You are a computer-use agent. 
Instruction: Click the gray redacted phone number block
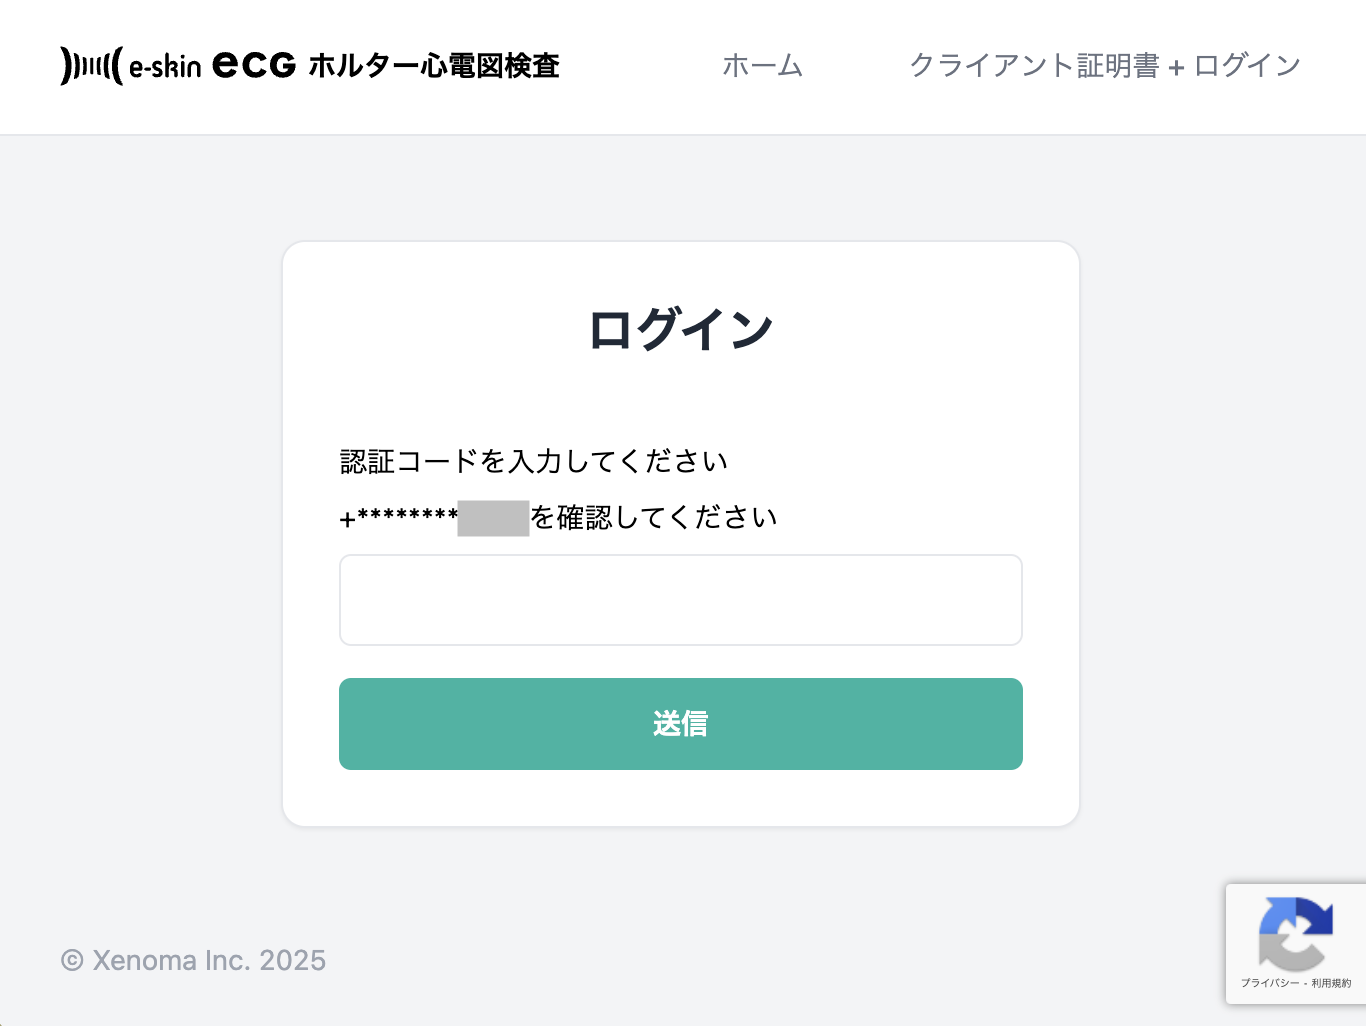493,519
